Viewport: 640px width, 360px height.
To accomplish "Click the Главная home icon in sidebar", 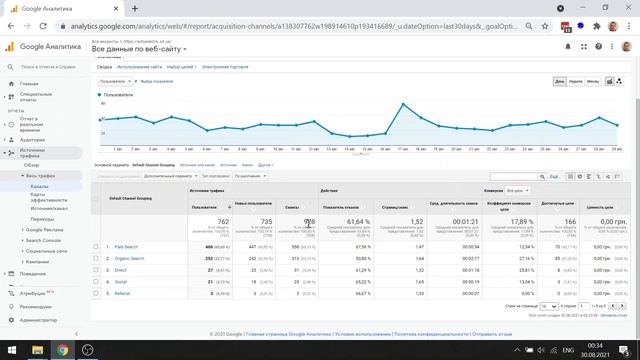I will 11,84.
